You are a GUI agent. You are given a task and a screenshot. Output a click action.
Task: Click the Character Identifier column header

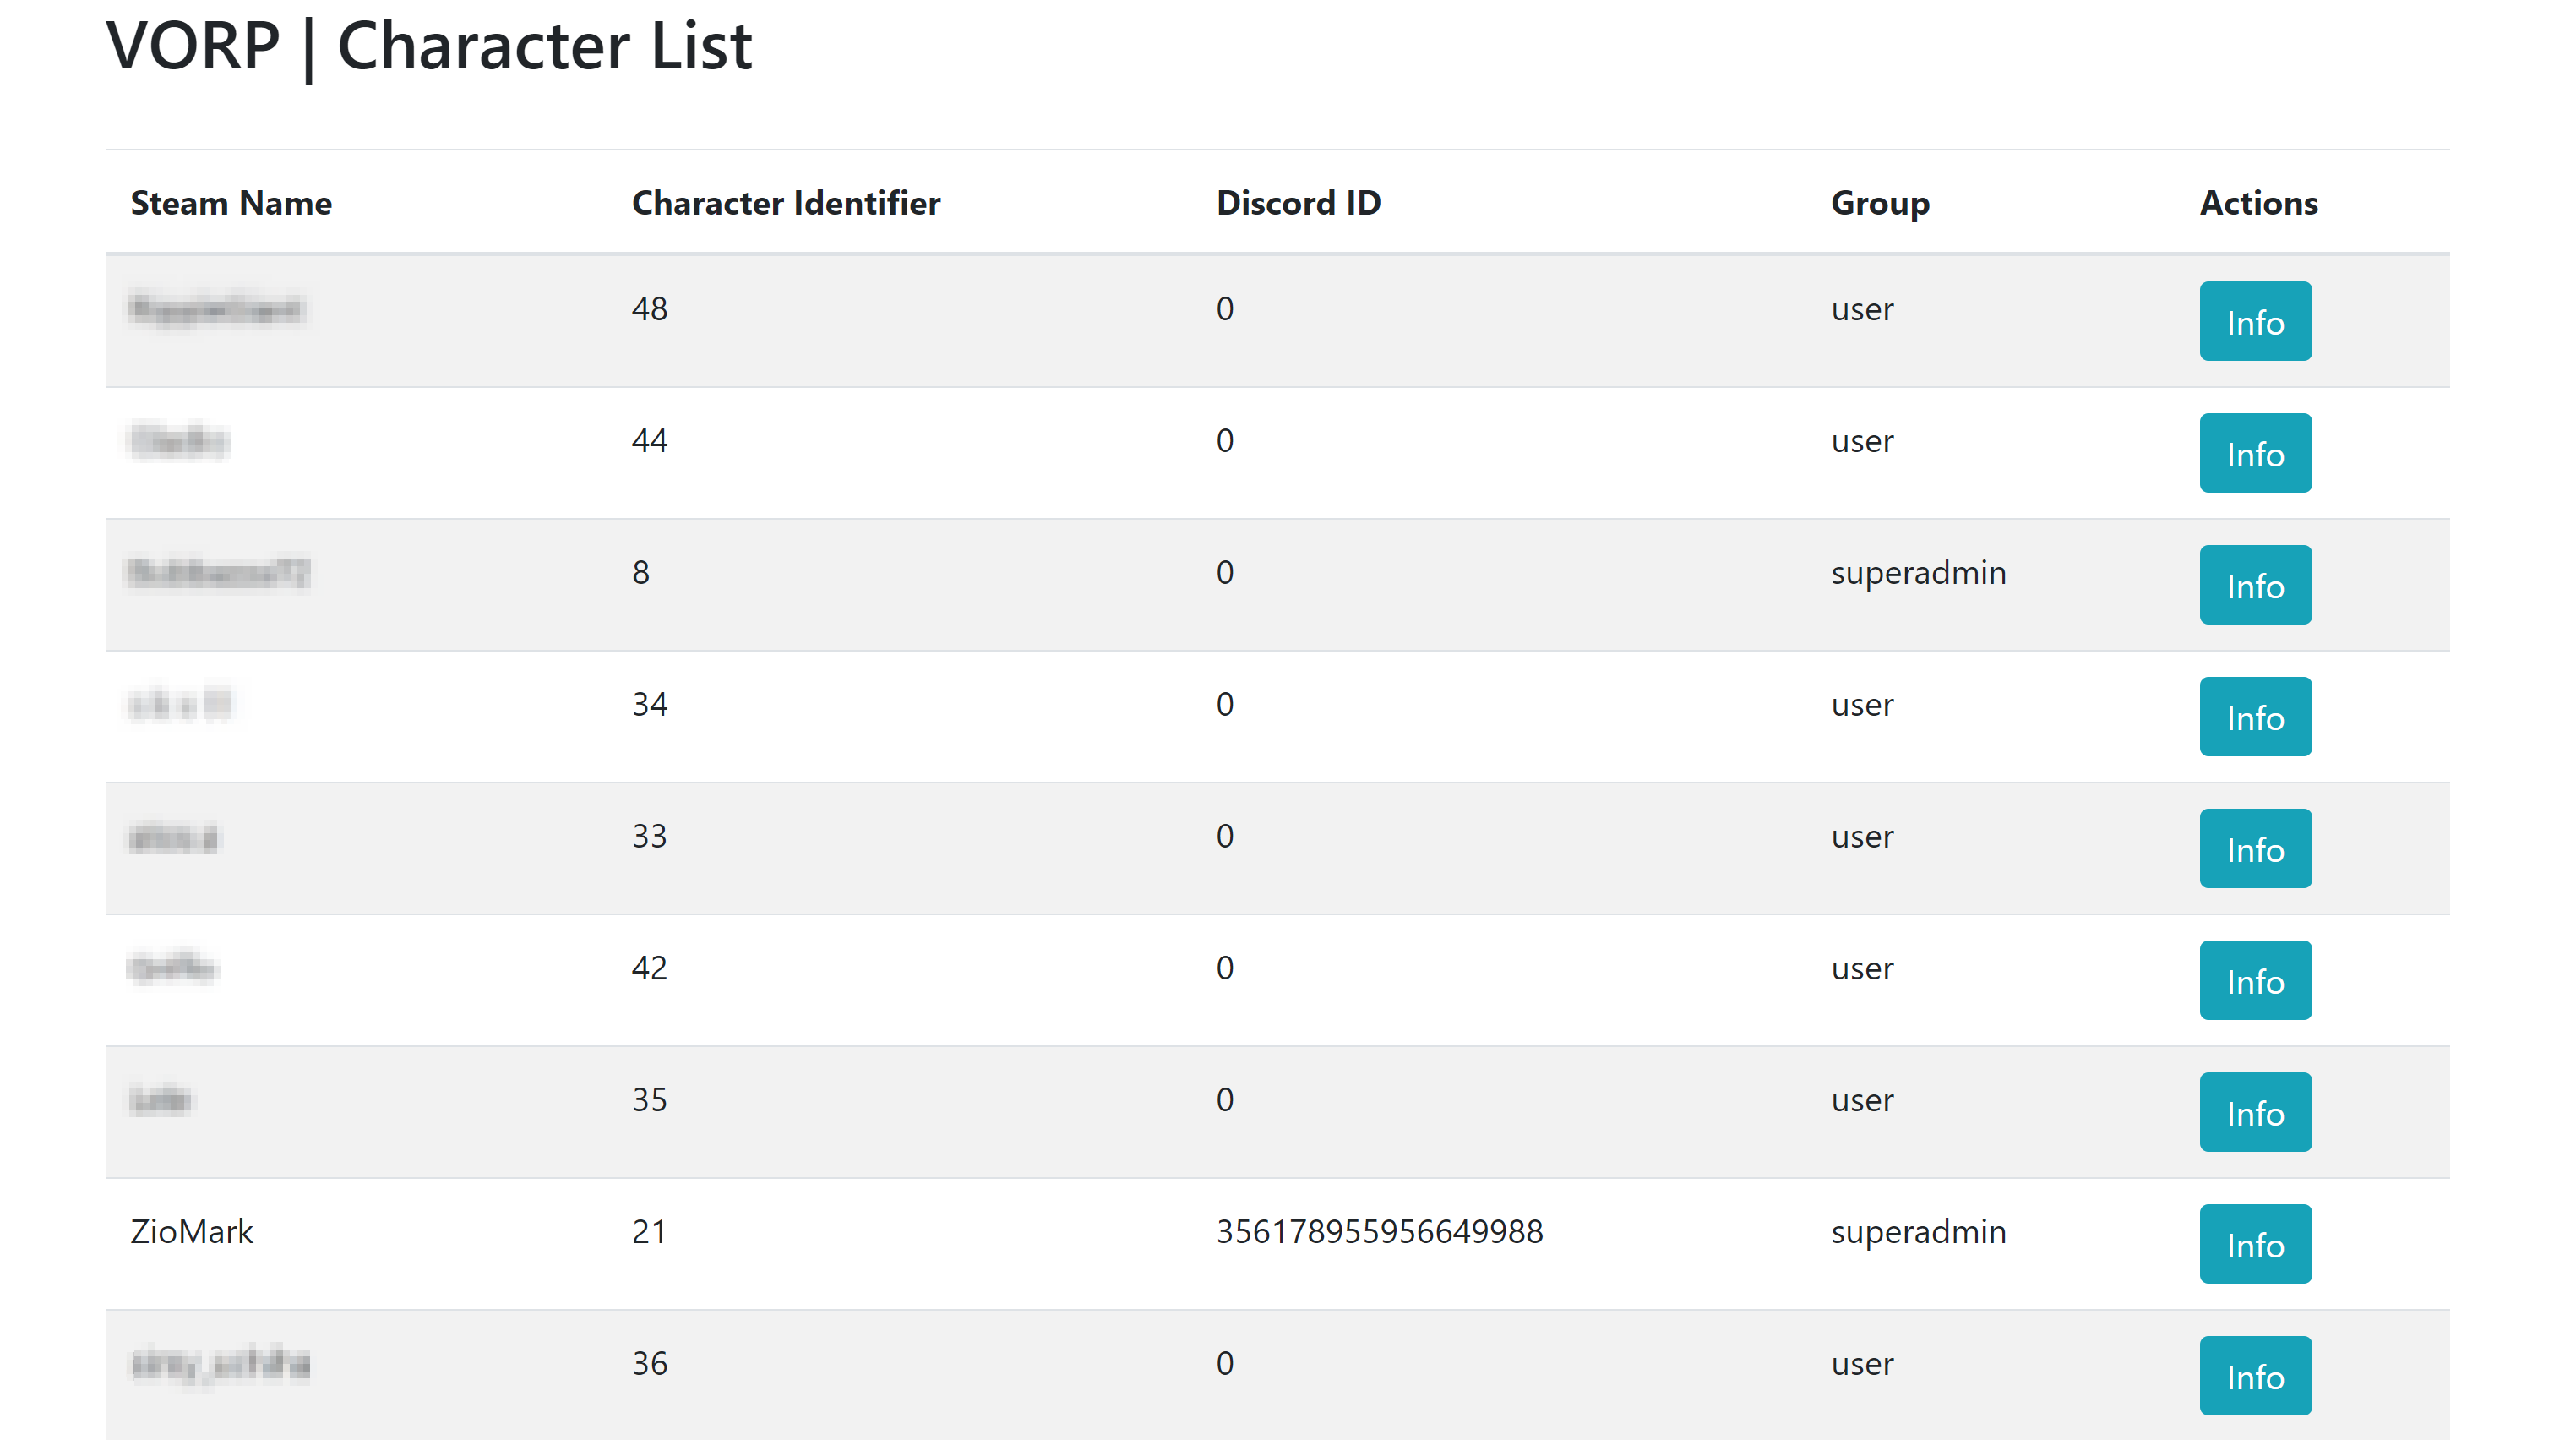coord(785,203)
